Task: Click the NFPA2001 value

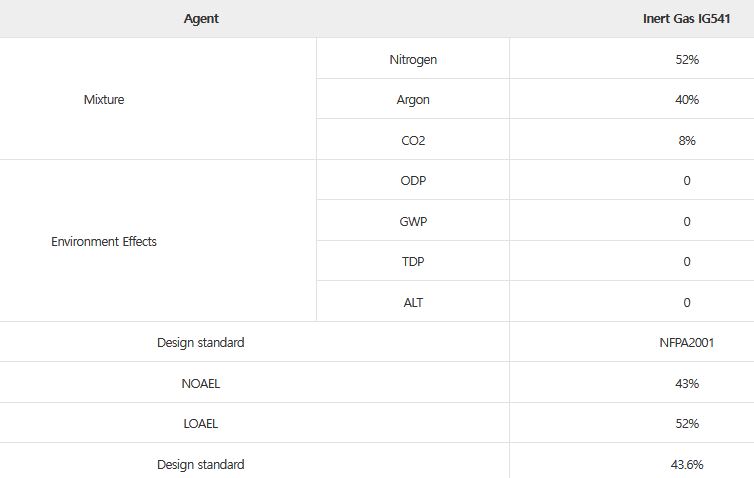Action: click(686, 343)
